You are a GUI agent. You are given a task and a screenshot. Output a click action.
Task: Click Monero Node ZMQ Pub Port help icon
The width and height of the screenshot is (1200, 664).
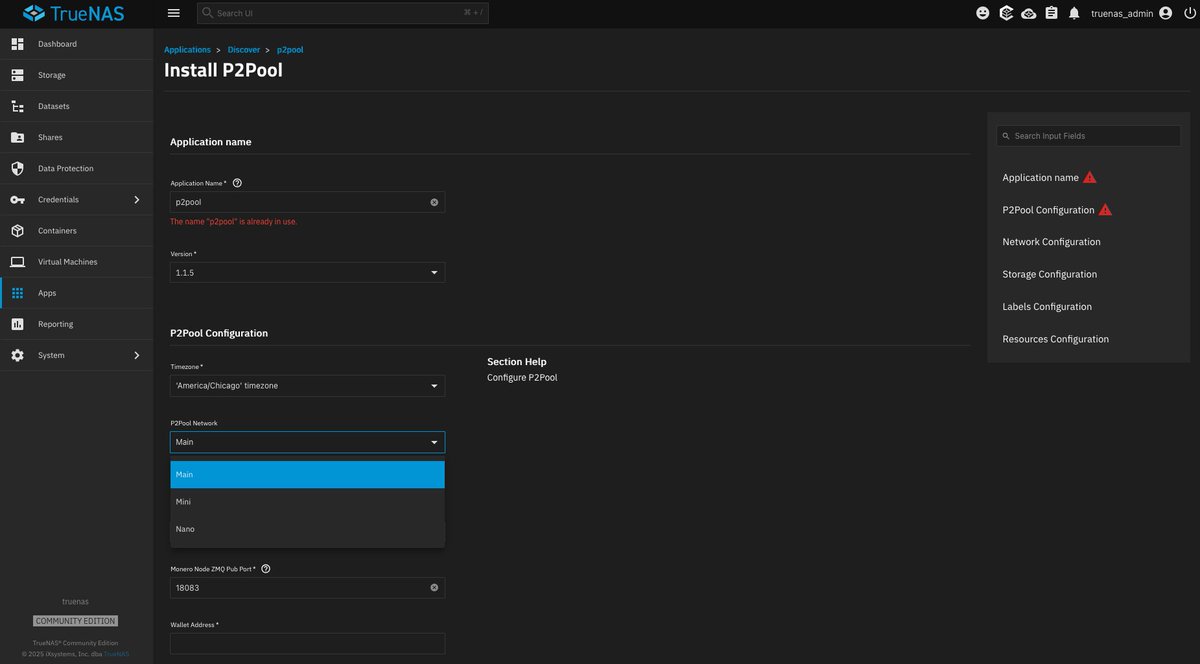point(265,569)
